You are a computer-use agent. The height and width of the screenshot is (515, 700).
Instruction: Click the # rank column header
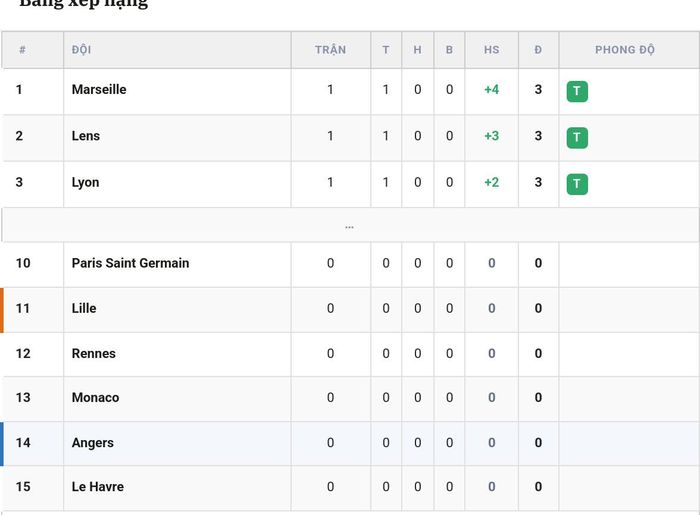coord(22,50)
